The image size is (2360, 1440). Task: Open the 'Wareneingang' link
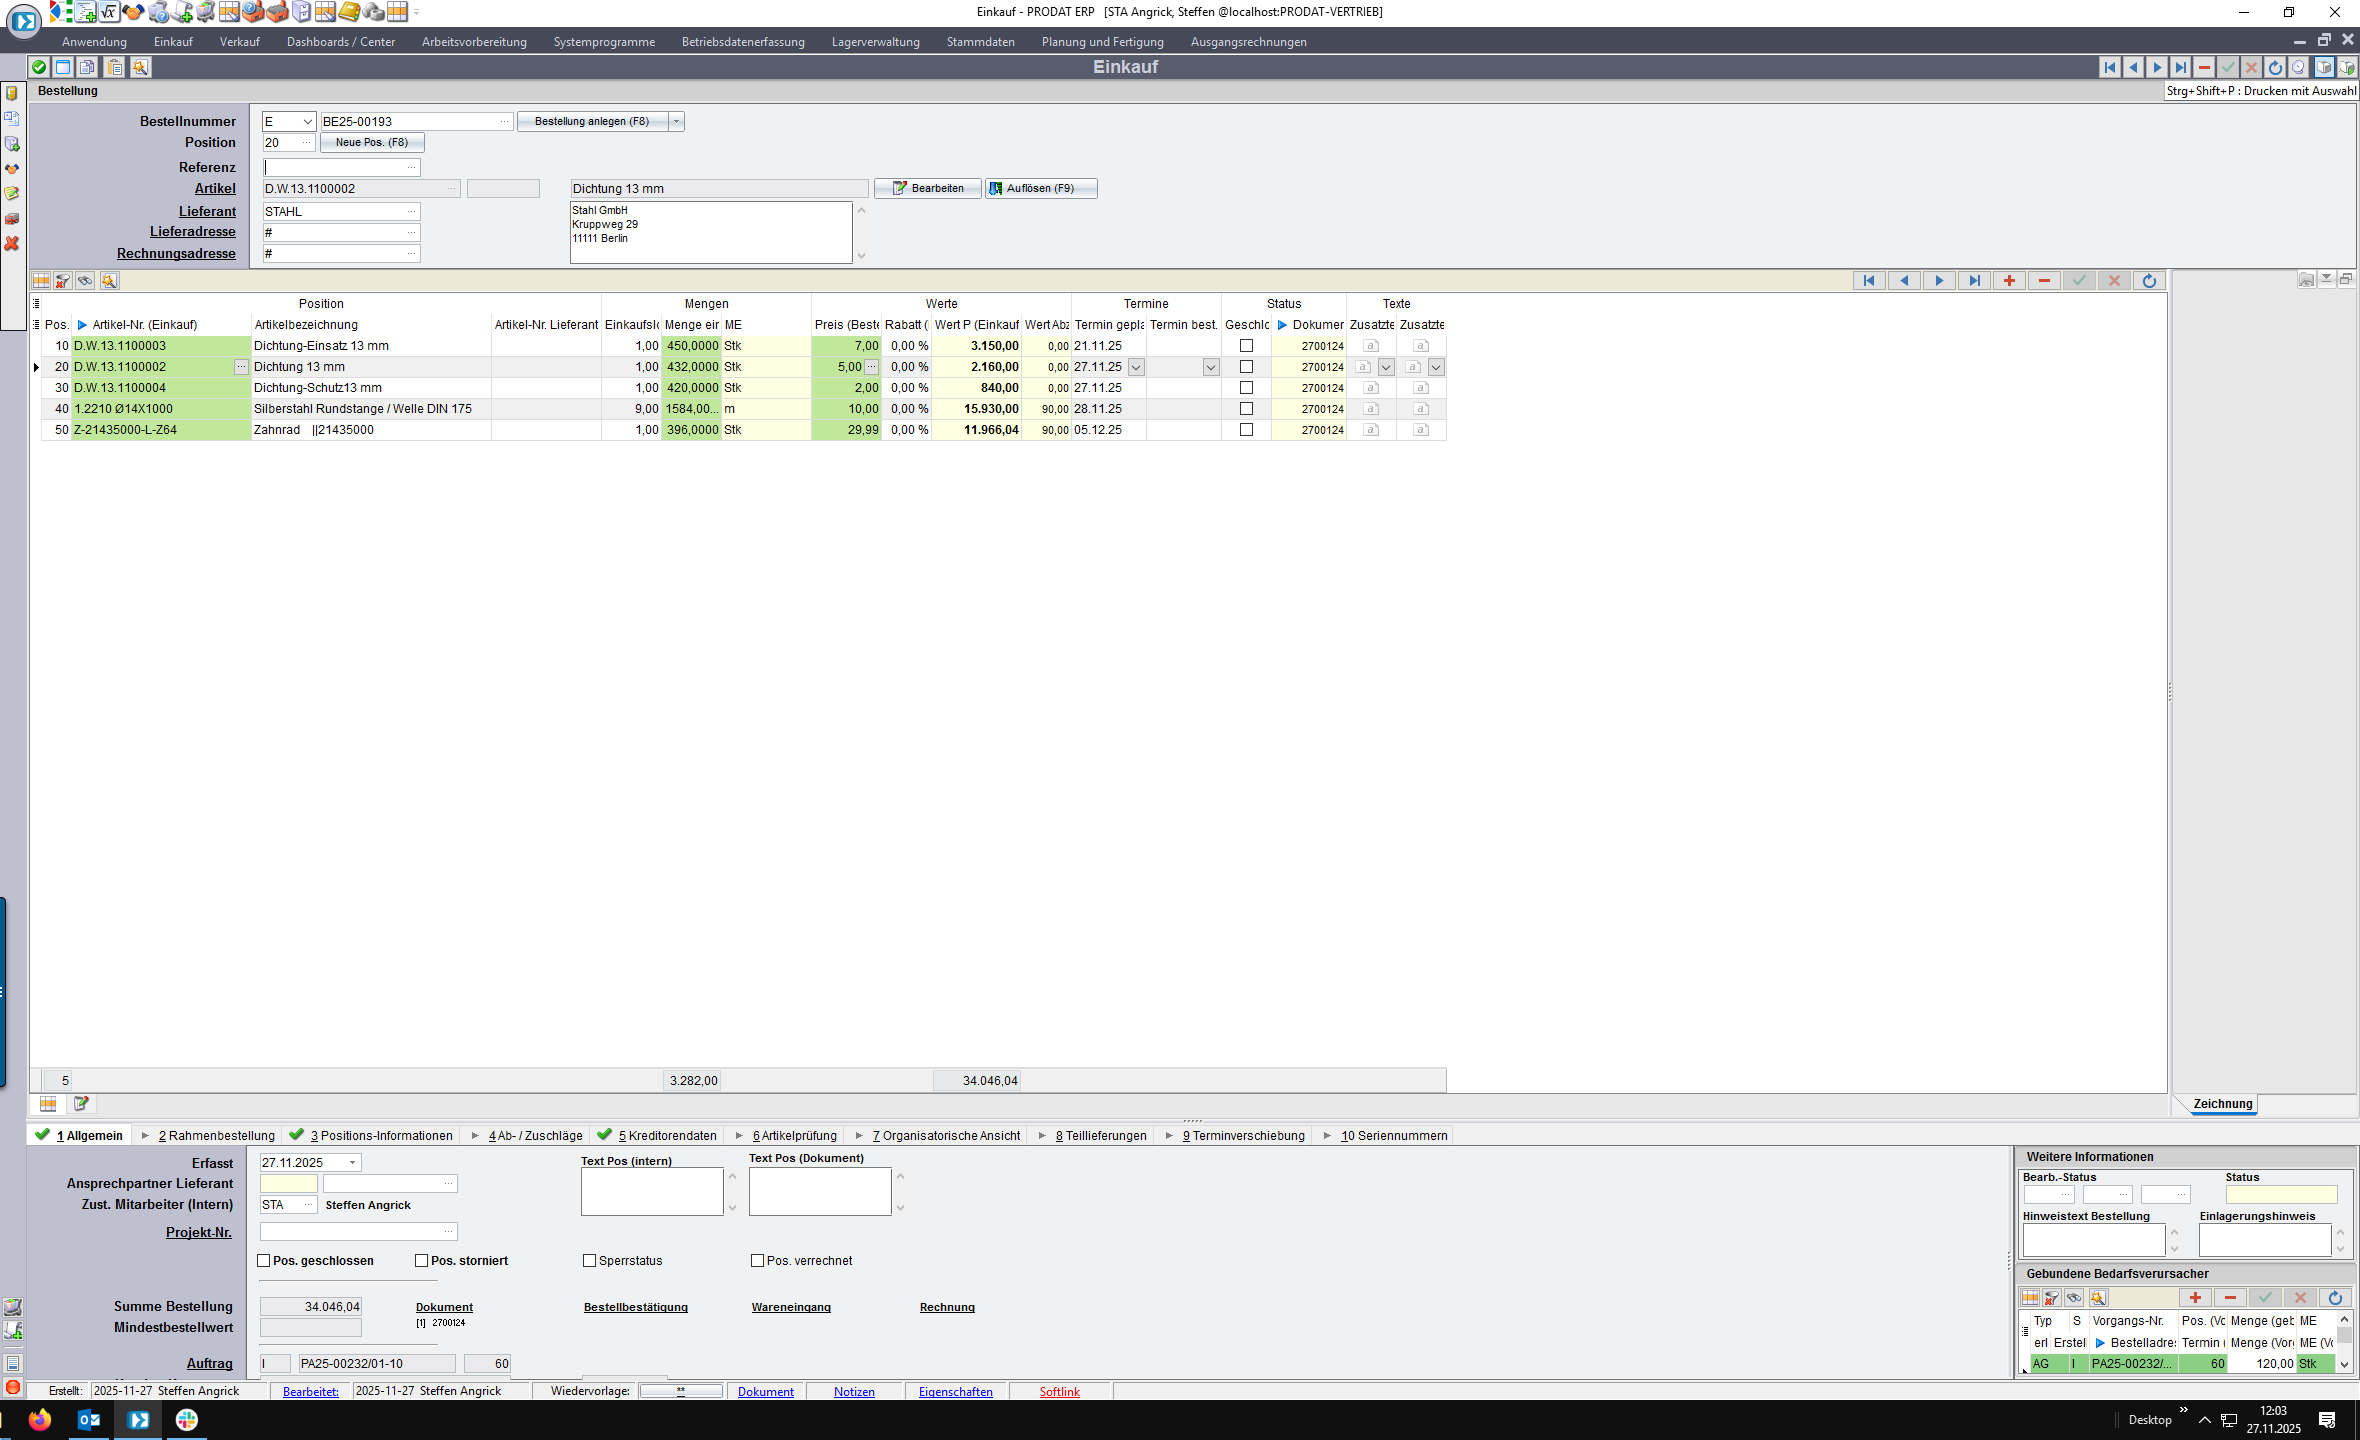[x=790, y=1307]
